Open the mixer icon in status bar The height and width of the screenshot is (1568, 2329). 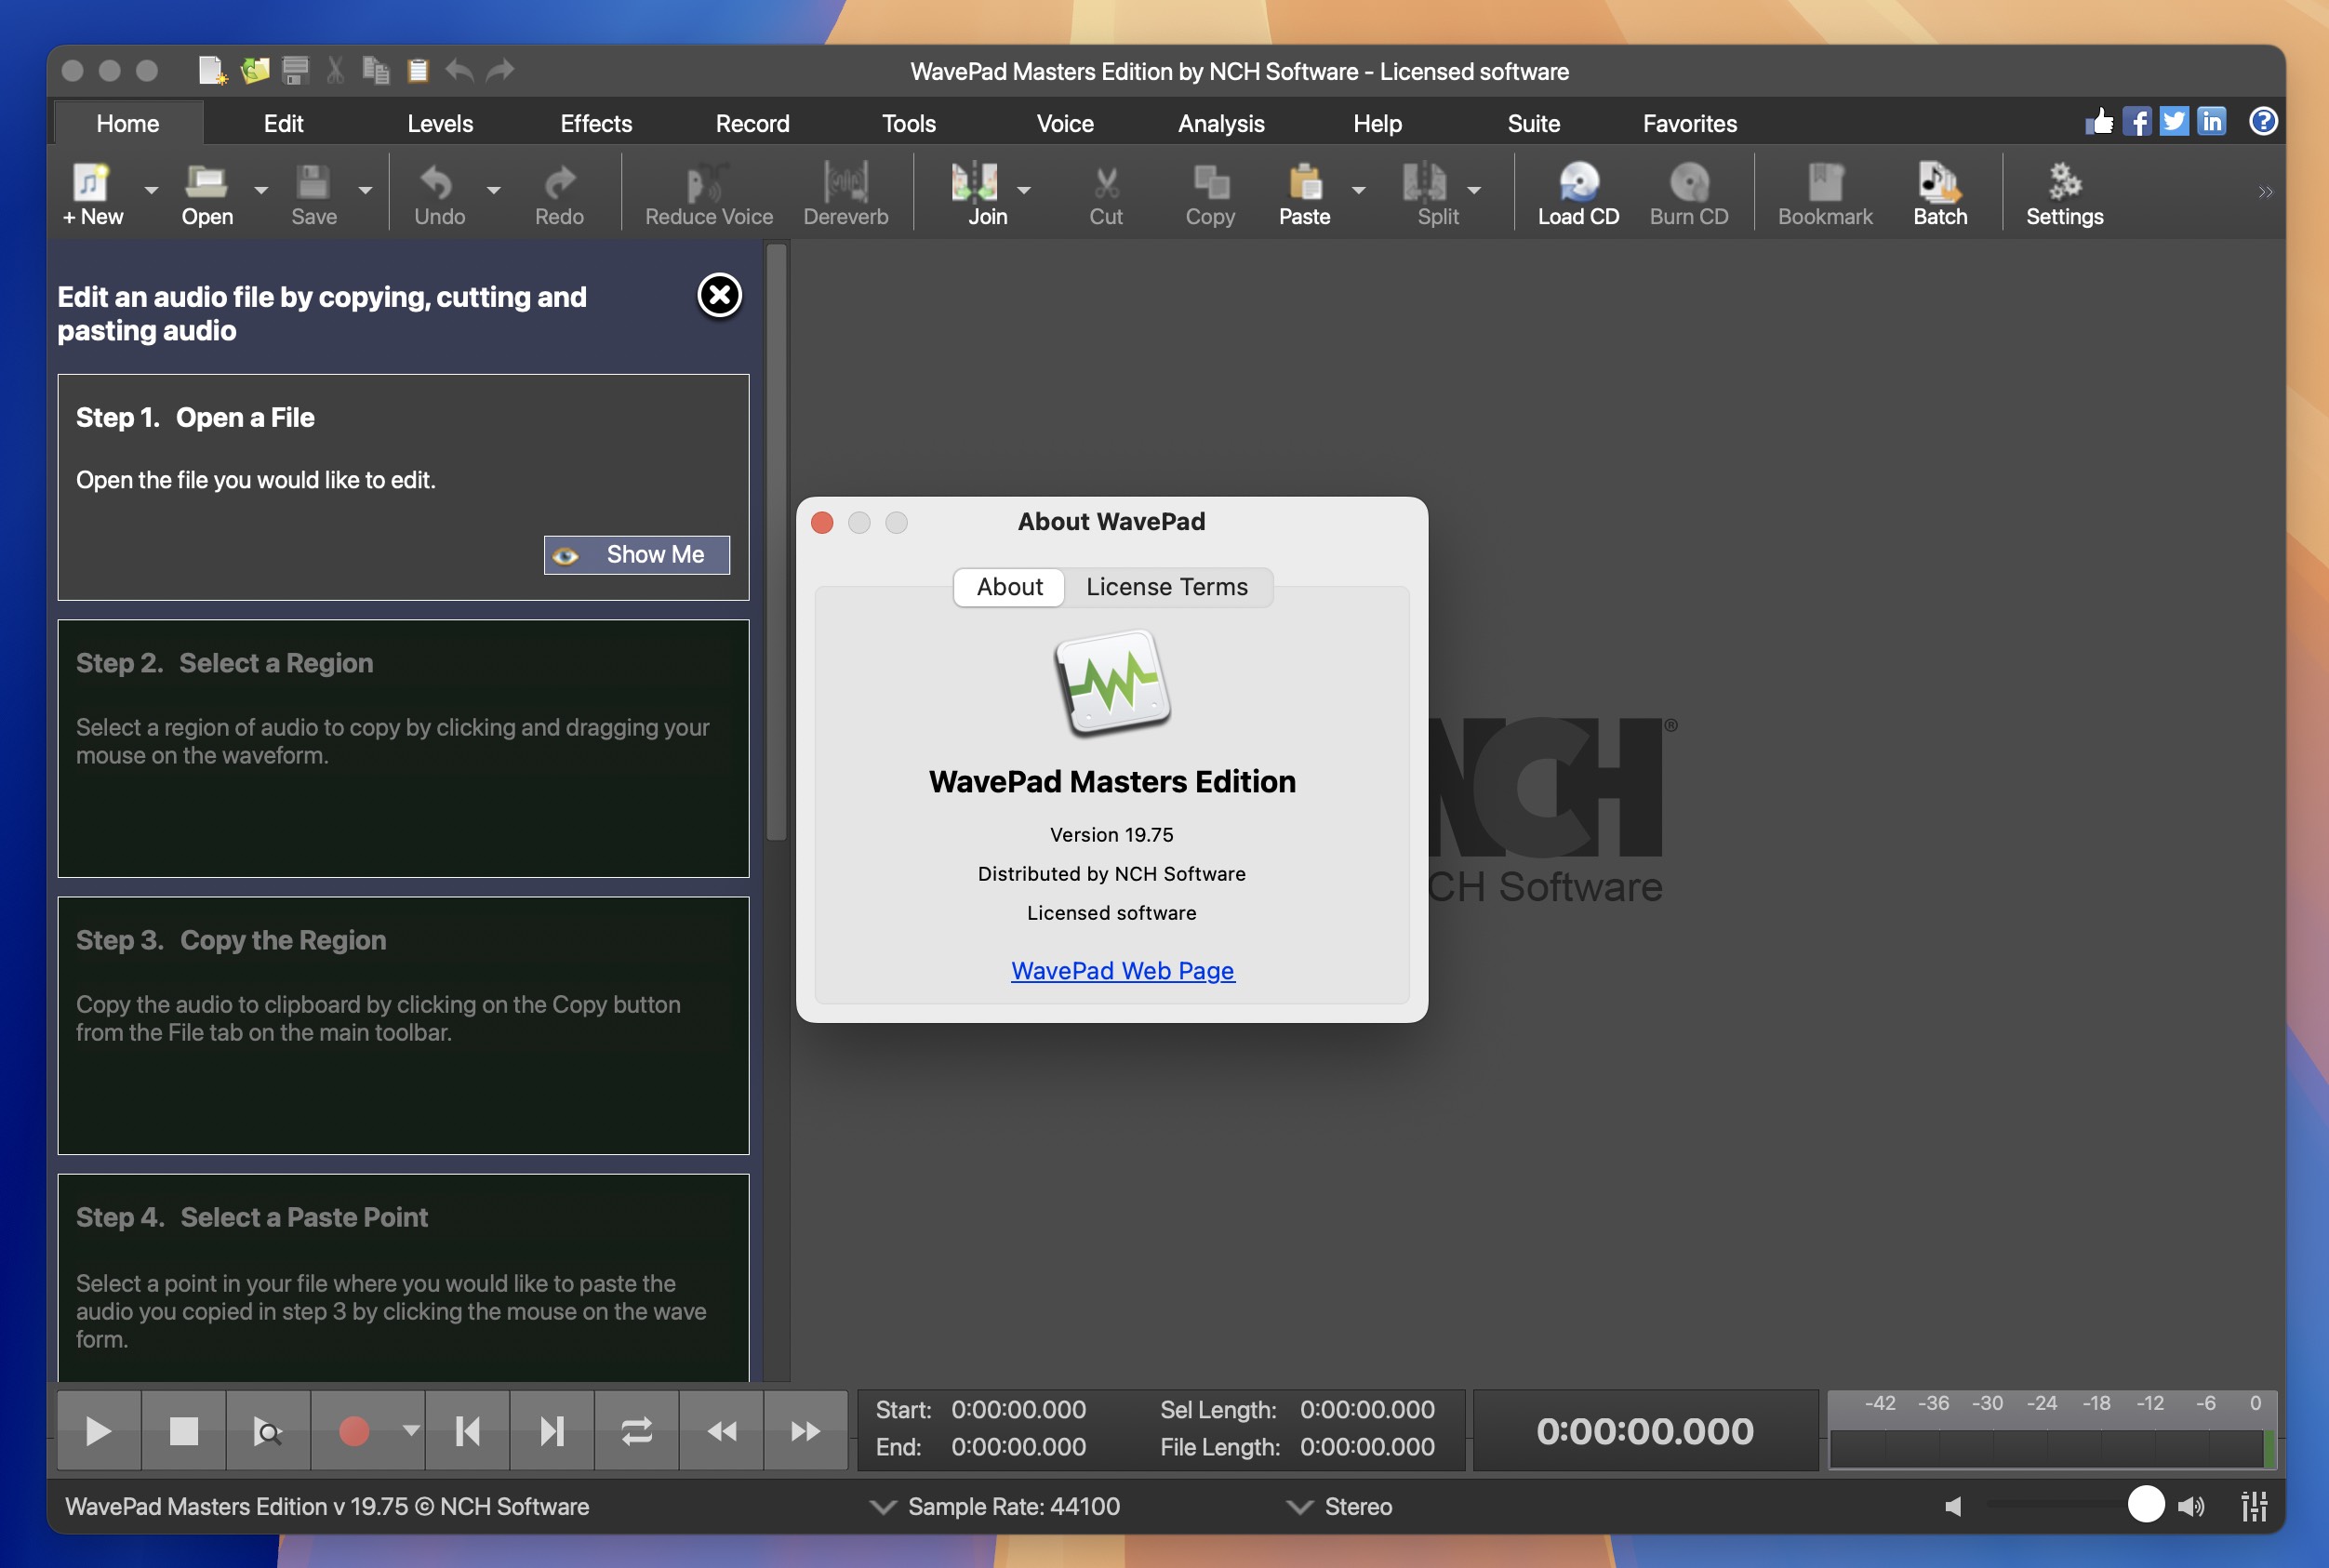point(2254,1506)
